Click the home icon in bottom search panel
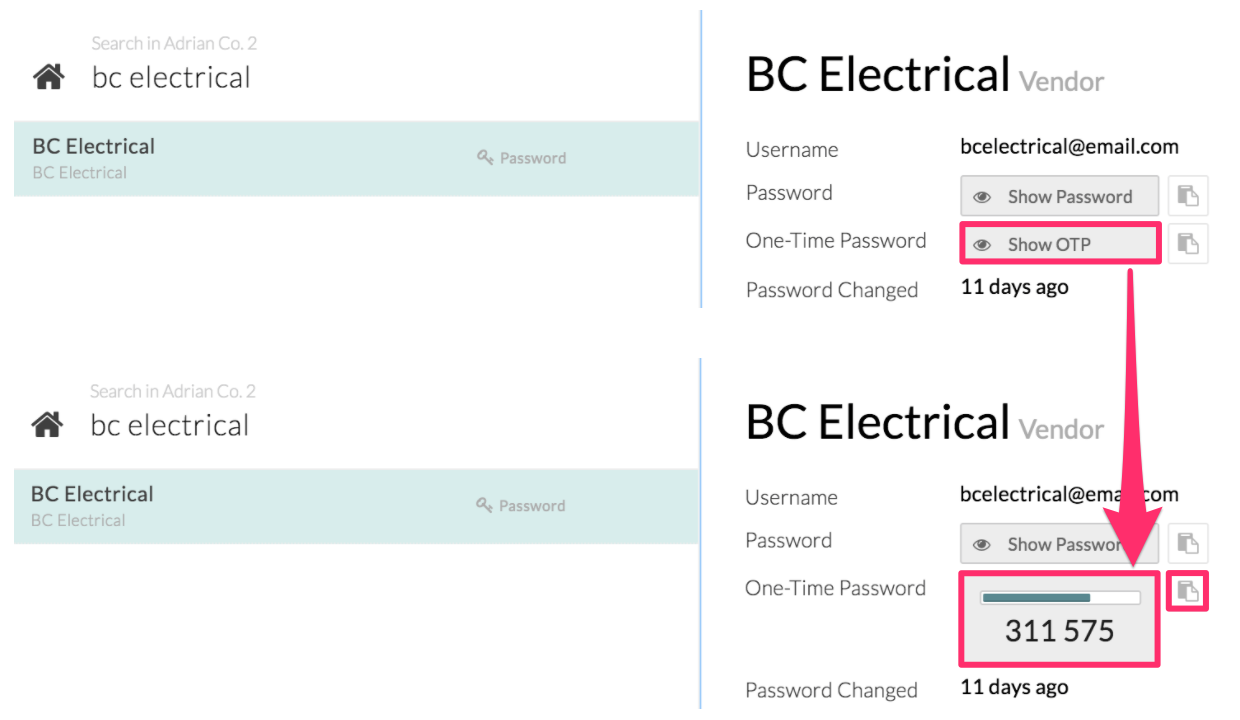1240x720 pixels. click(x=47, y=425)
